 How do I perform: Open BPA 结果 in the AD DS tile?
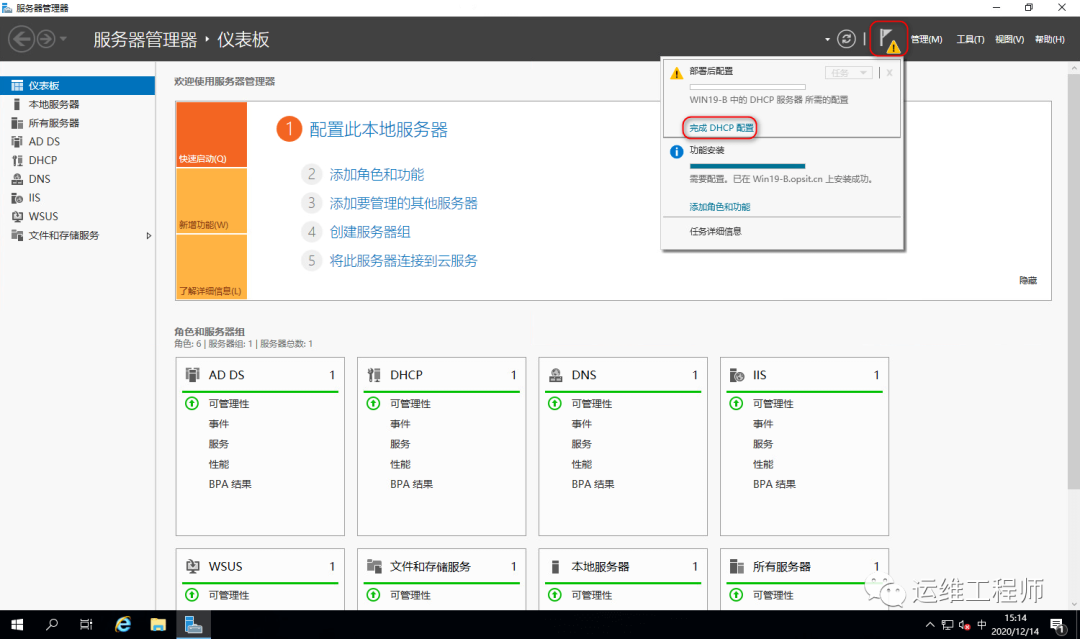pyautogui.click(x=230, y=484)
